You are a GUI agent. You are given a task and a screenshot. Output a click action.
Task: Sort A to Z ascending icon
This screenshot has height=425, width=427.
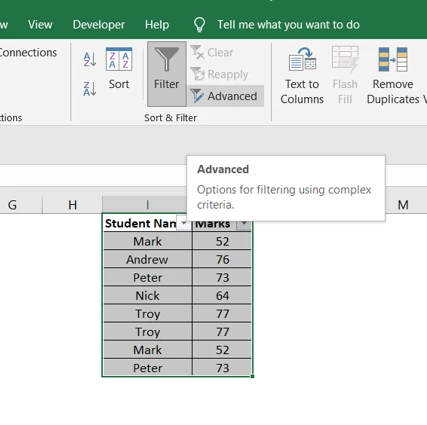click(x=90, y=60)
